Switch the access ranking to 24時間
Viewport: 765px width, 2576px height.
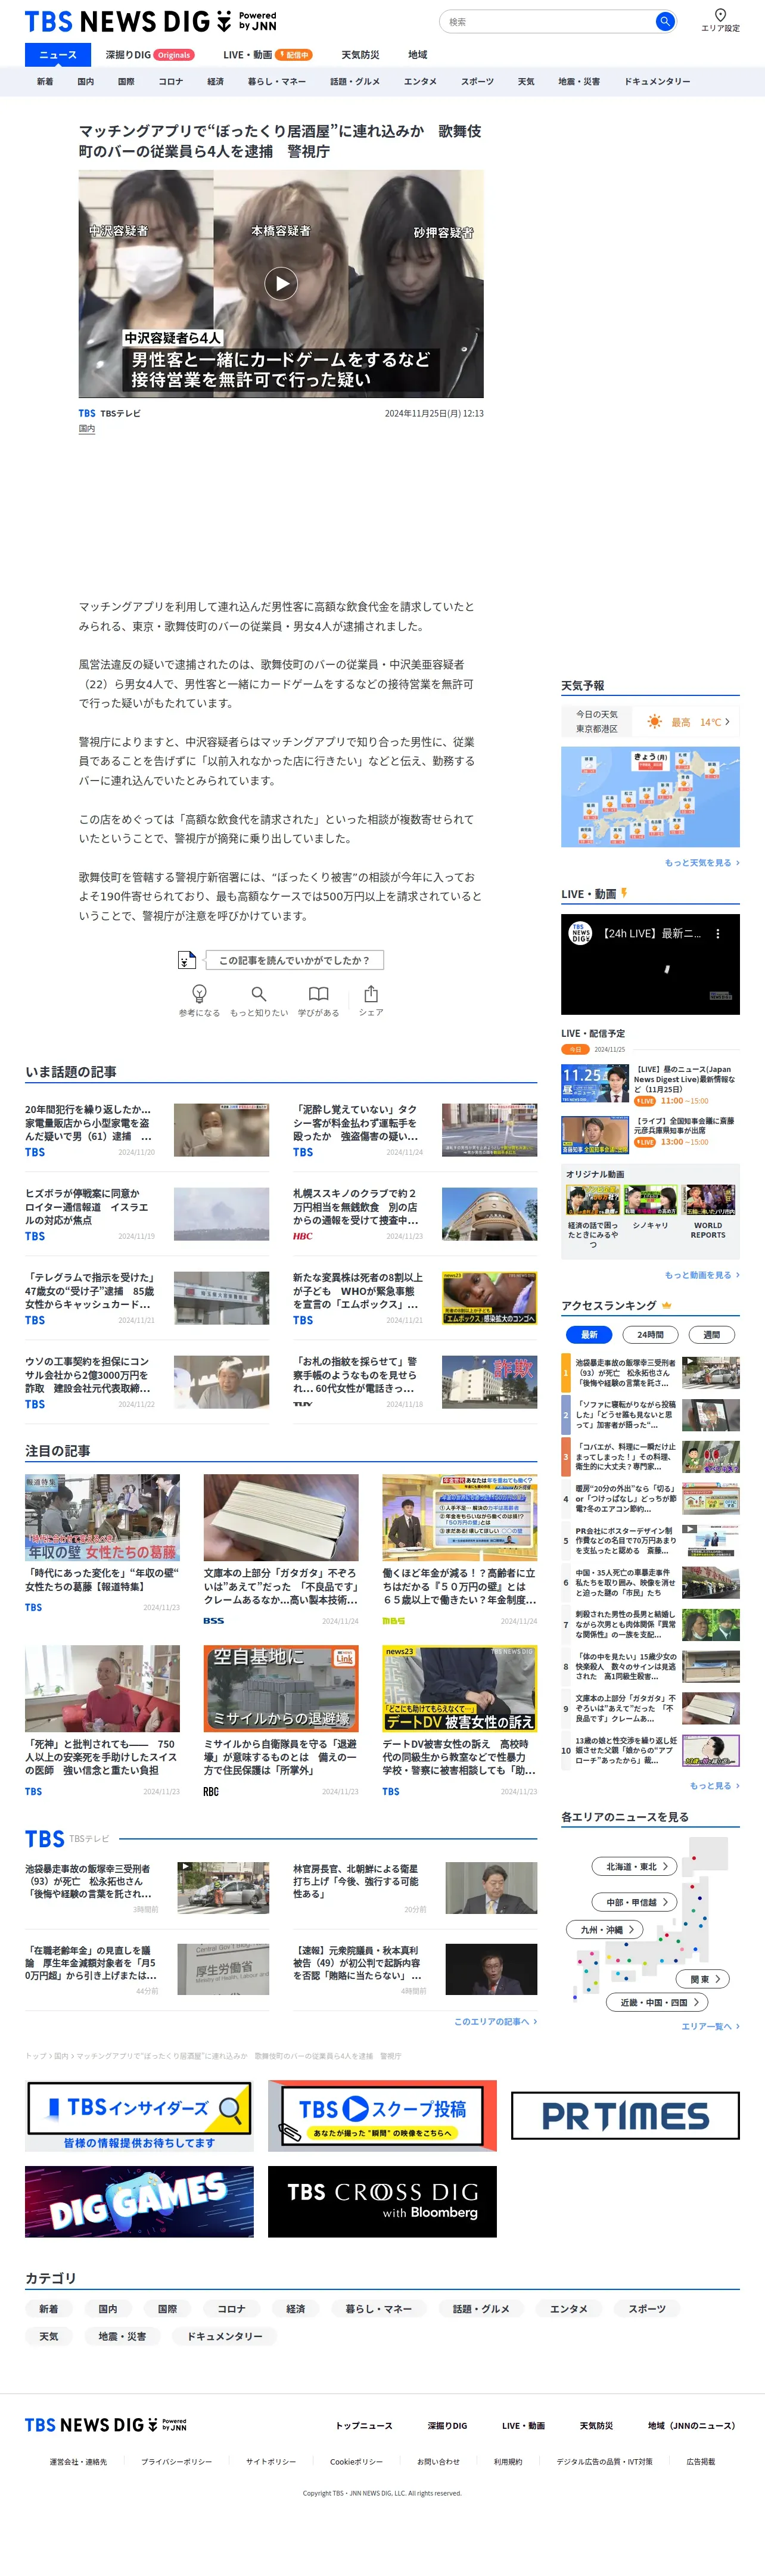click(650, 1334)
